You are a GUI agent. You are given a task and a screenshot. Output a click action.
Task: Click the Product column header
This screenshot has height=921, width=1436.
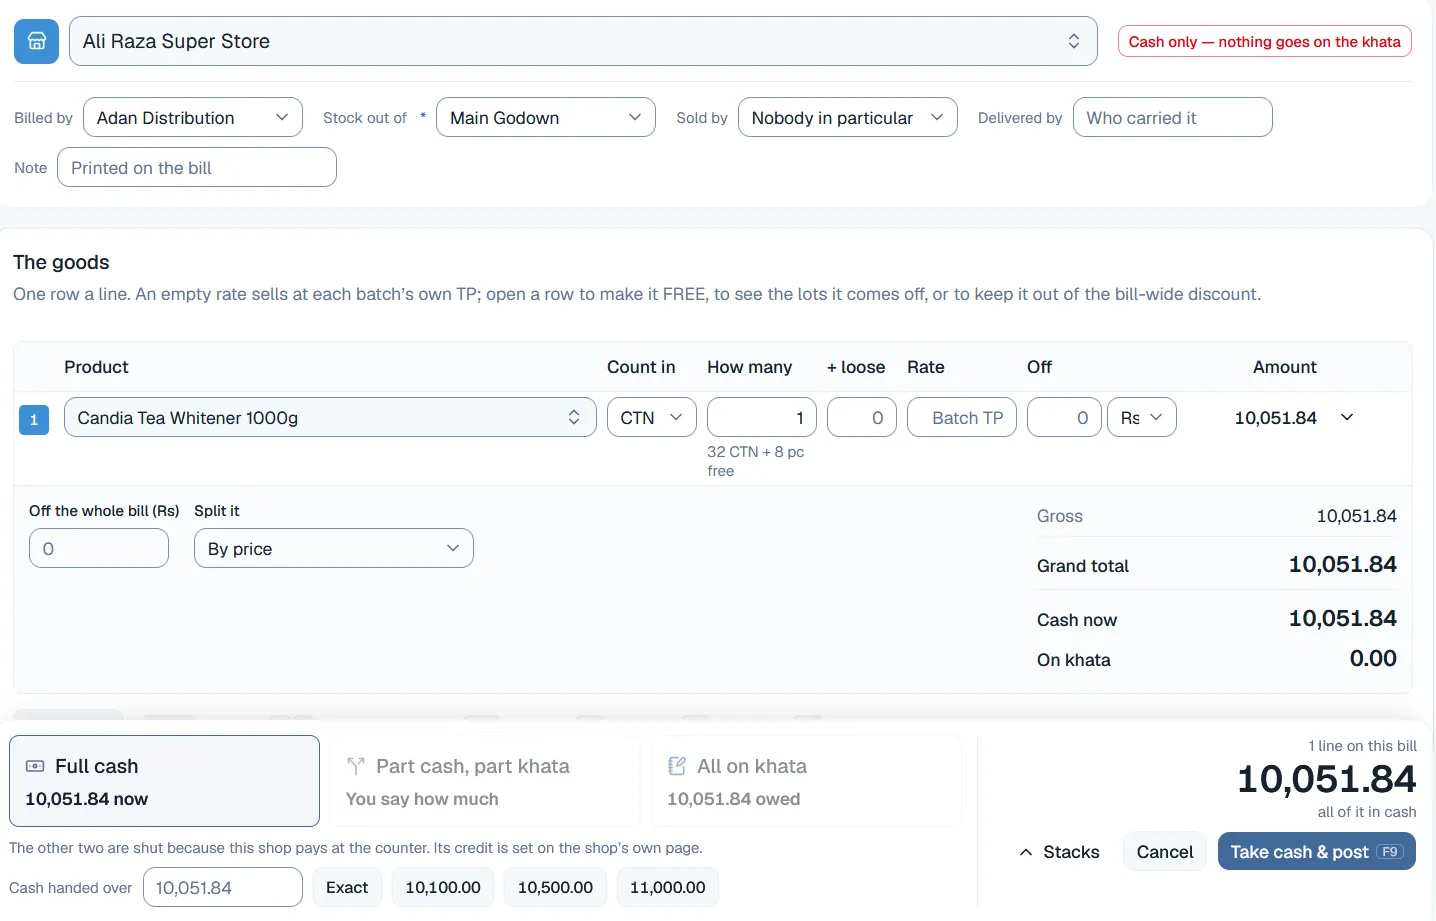96,367
